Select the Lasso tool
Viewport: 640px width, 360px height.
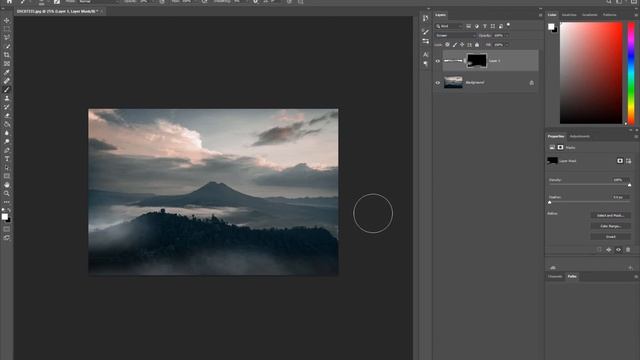click(7, 38)
